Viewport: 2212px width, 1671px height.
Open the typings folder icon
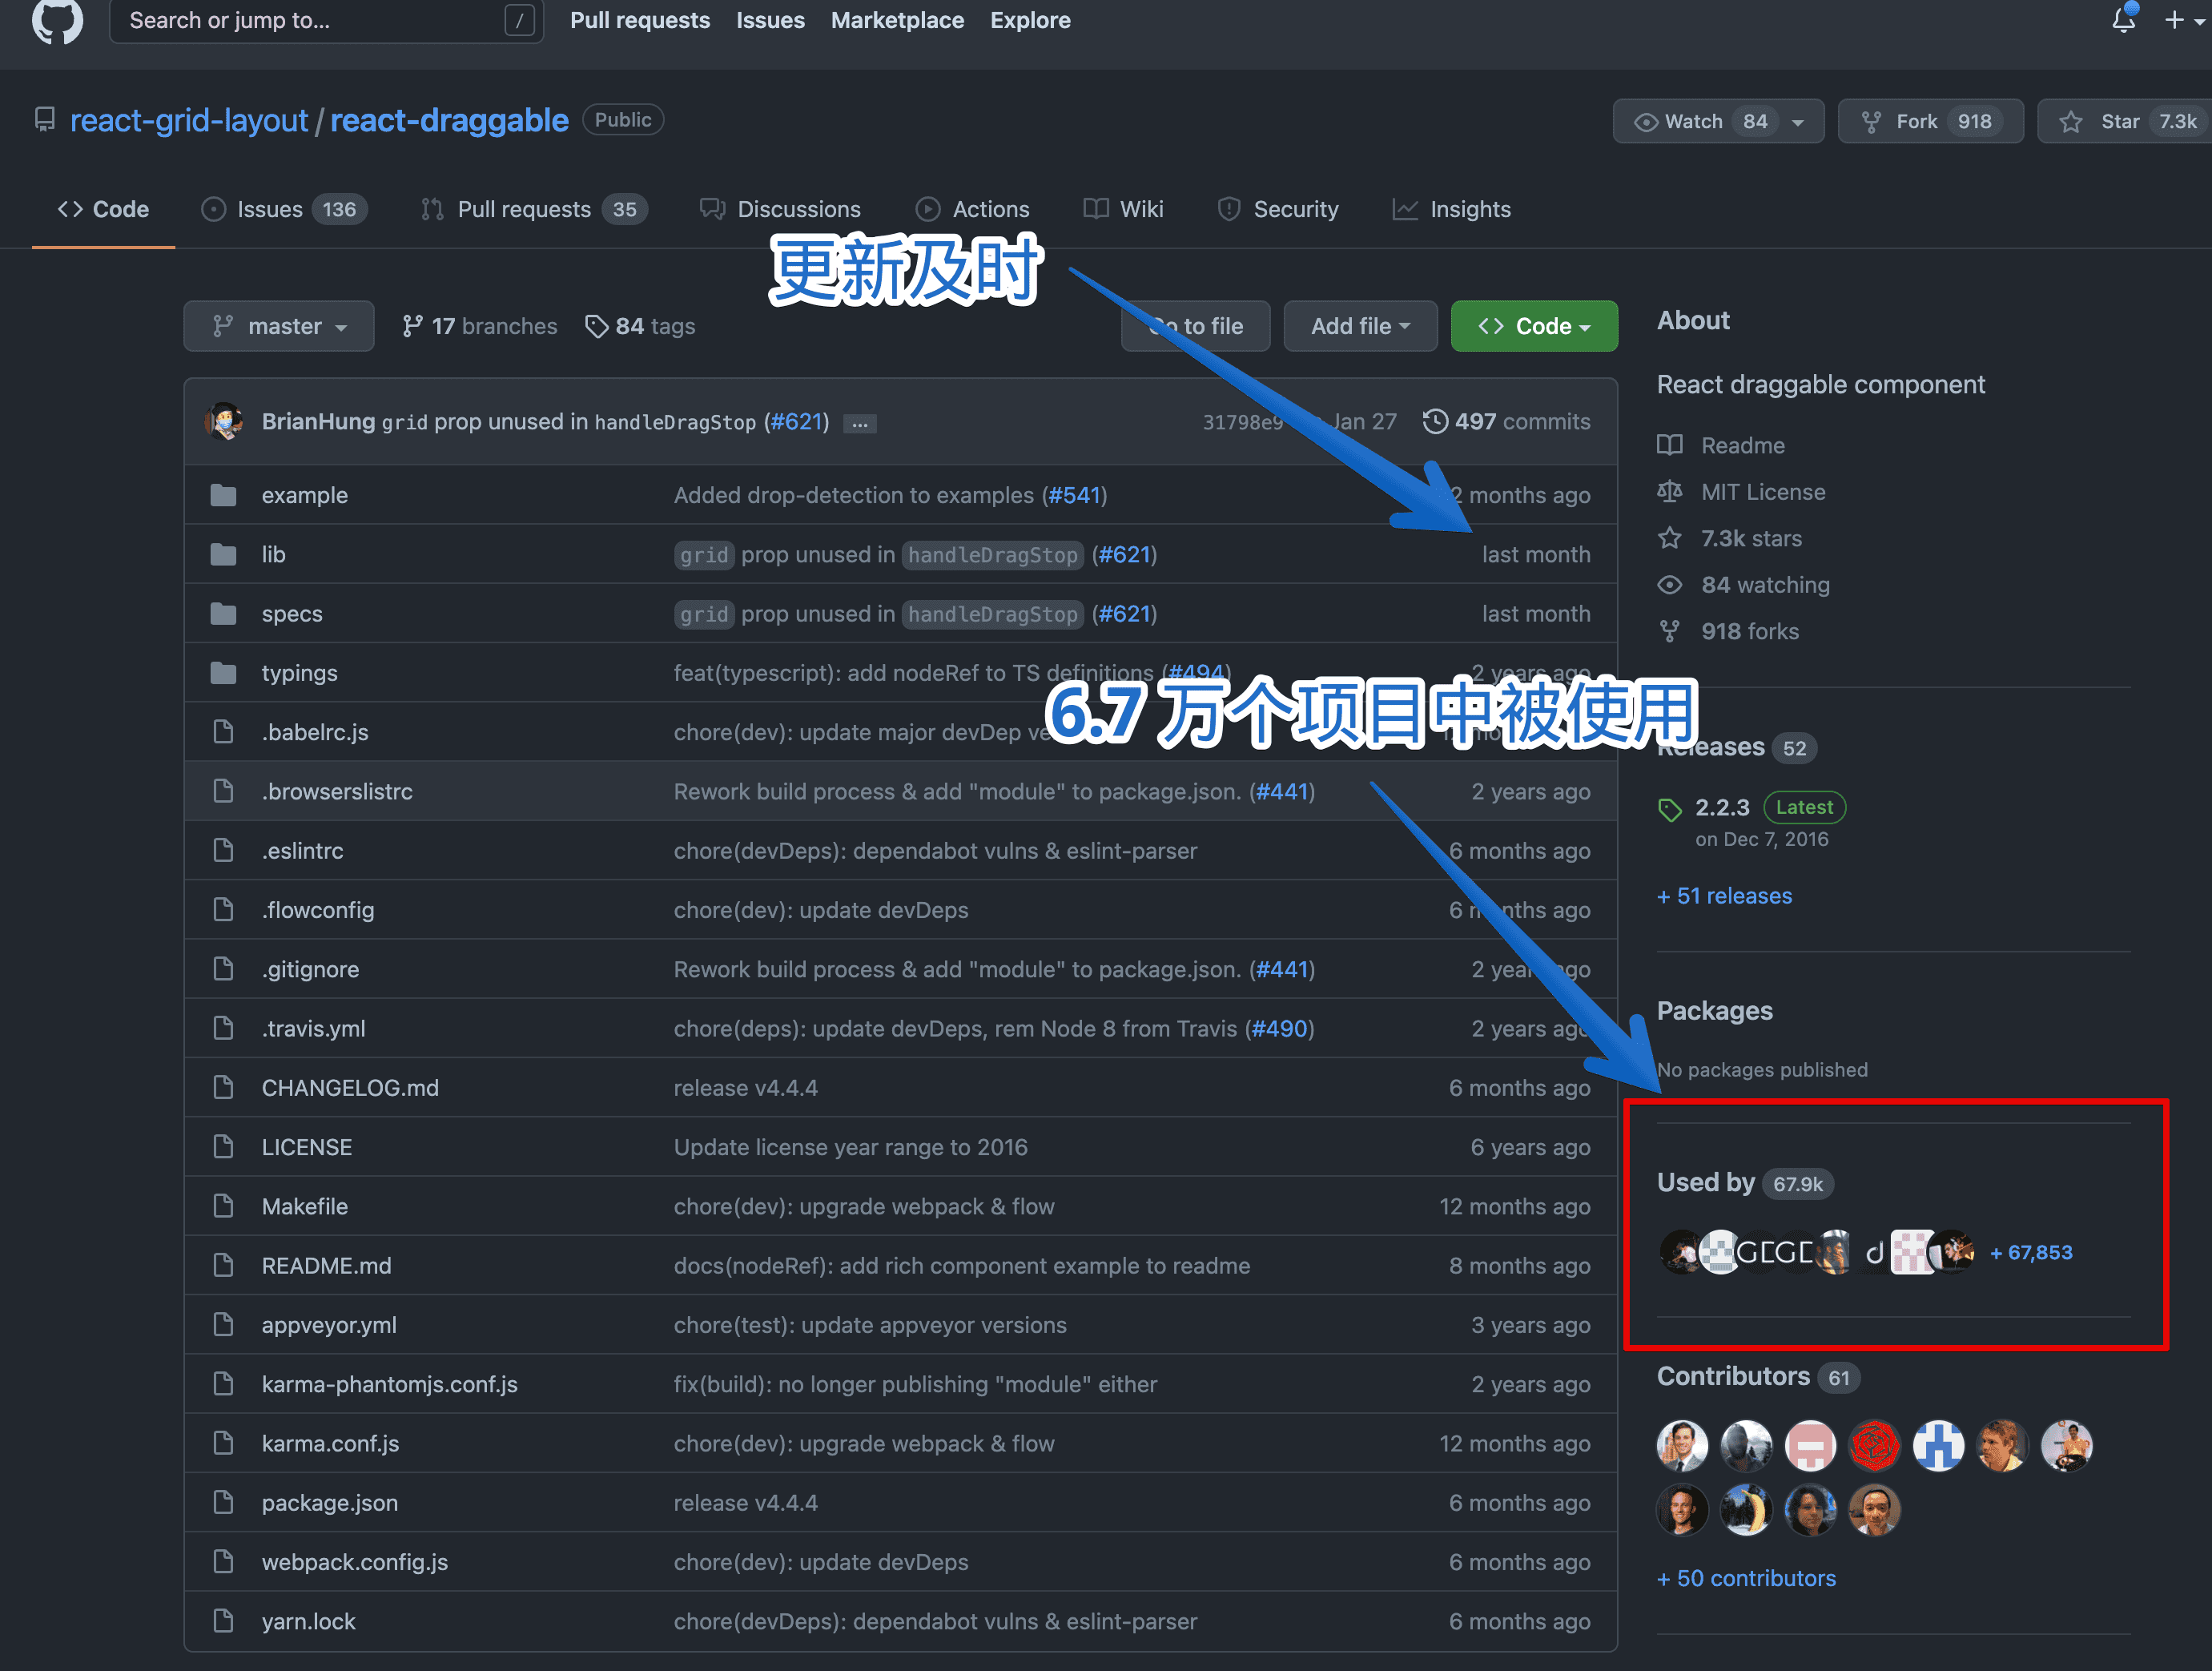(223, 673)
